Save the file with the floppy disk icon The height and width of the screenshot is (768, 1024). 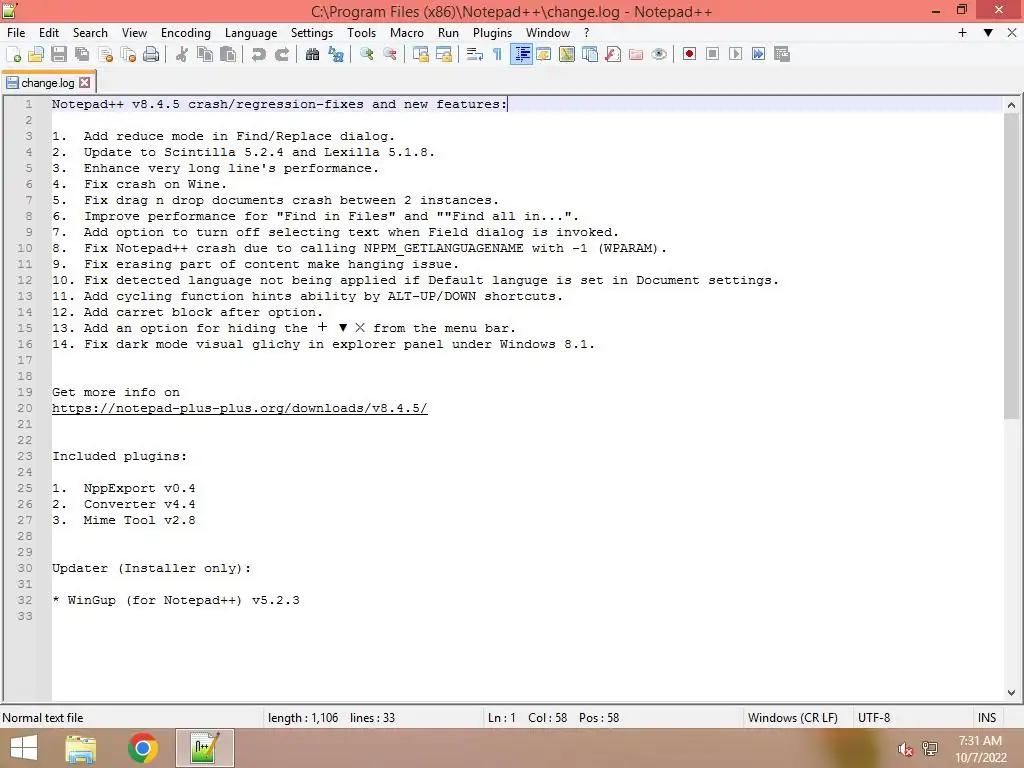point(59,54)
